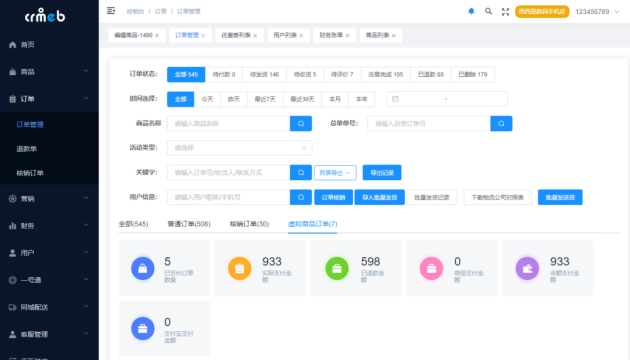
Task: Click the home icon beside 首页
Action: tap(12, 45)
